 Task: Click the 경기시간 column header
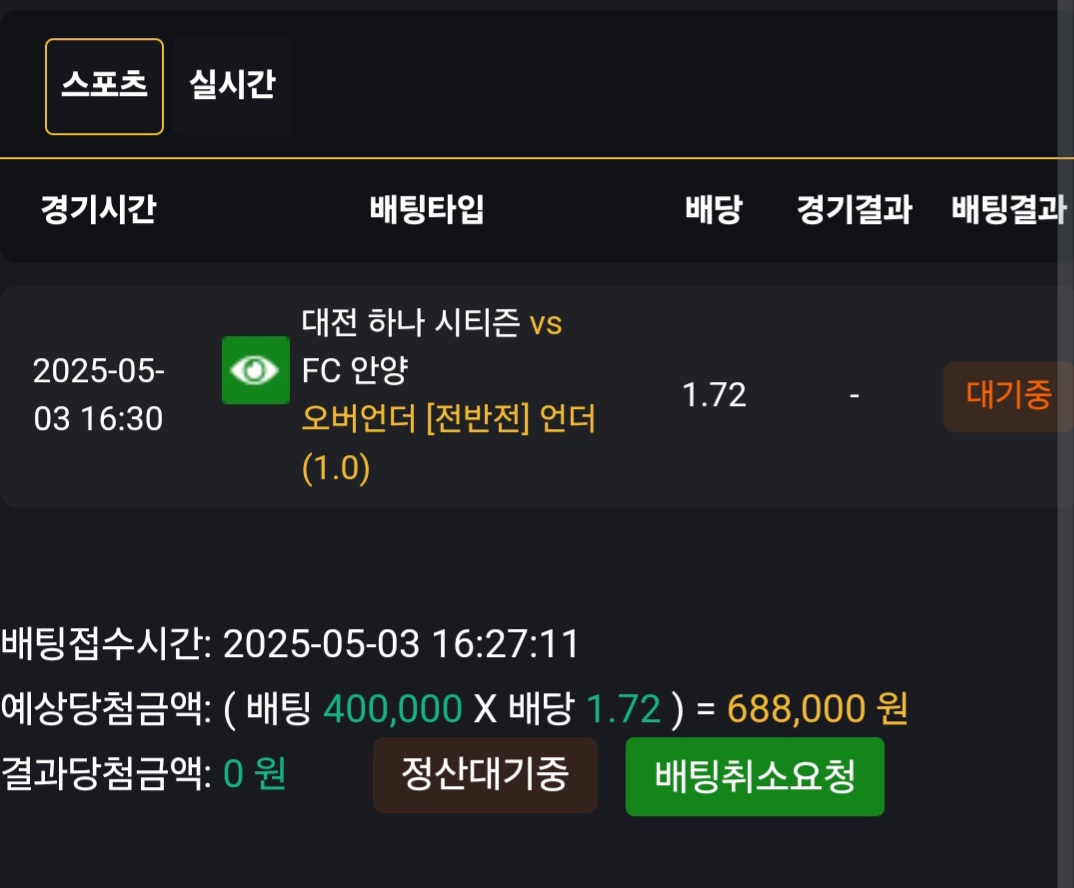click(99, 209)
